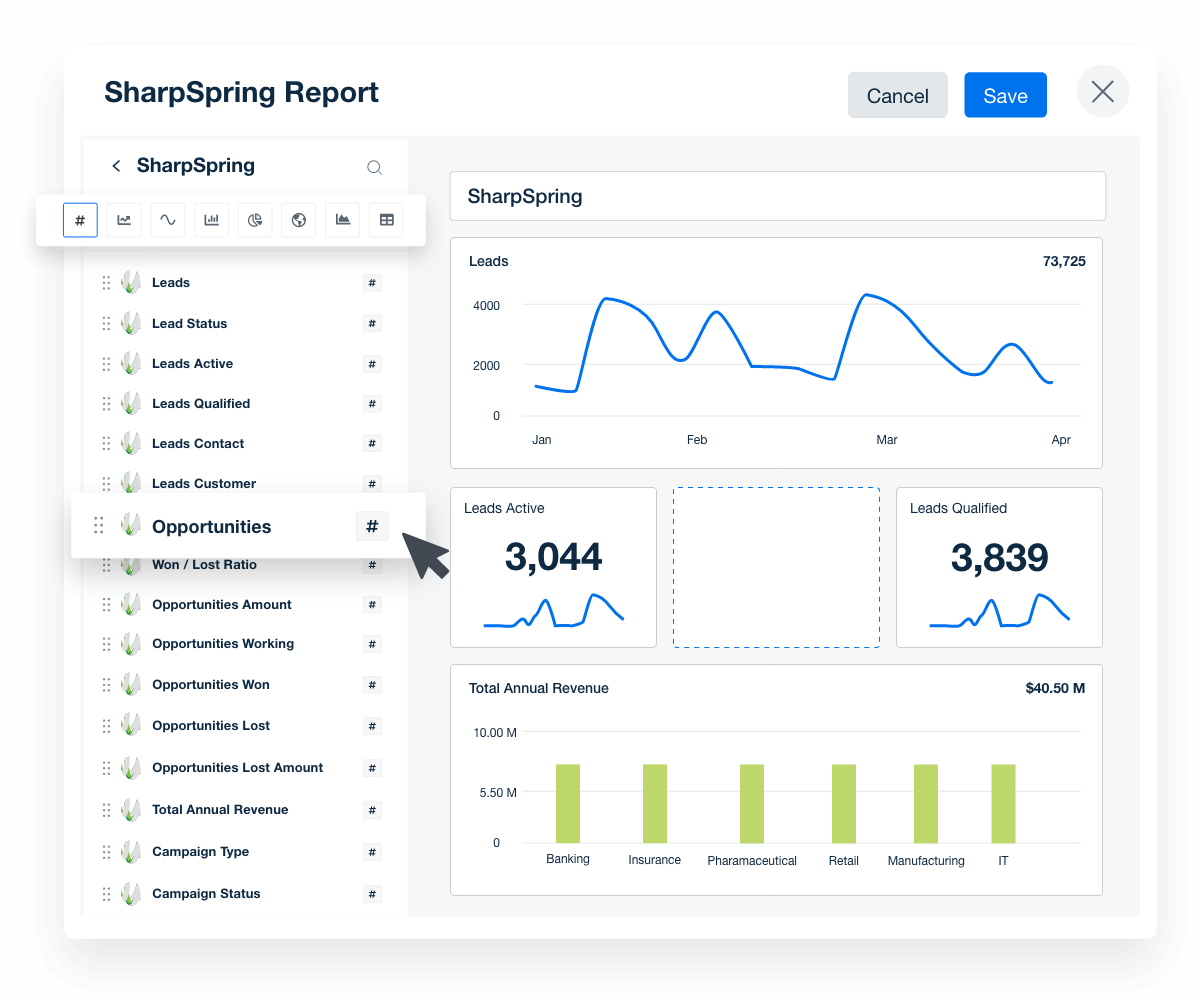The height and width of the screenshot is (1000, 1200).
Task: Toggle the # indicator for Campaign Status
Action: point(371,894)
